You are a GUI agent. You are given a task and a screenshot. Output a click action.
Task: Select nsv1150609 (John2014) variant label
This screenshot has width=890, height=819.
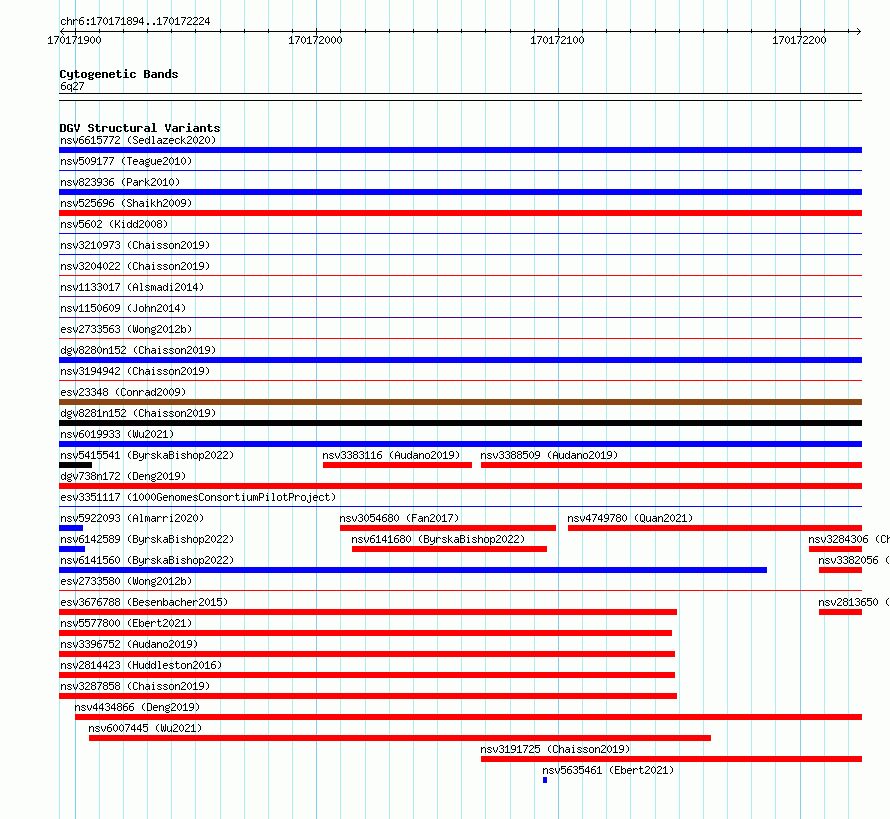pyautogui.click(x=123, y=308)
